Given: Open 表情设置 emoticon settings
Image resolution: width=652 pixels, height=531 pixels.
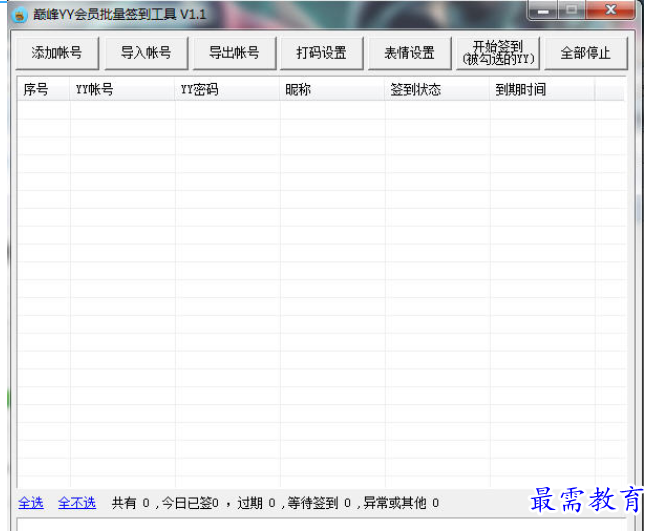Looking at the screenshot, I should [410, 53].
